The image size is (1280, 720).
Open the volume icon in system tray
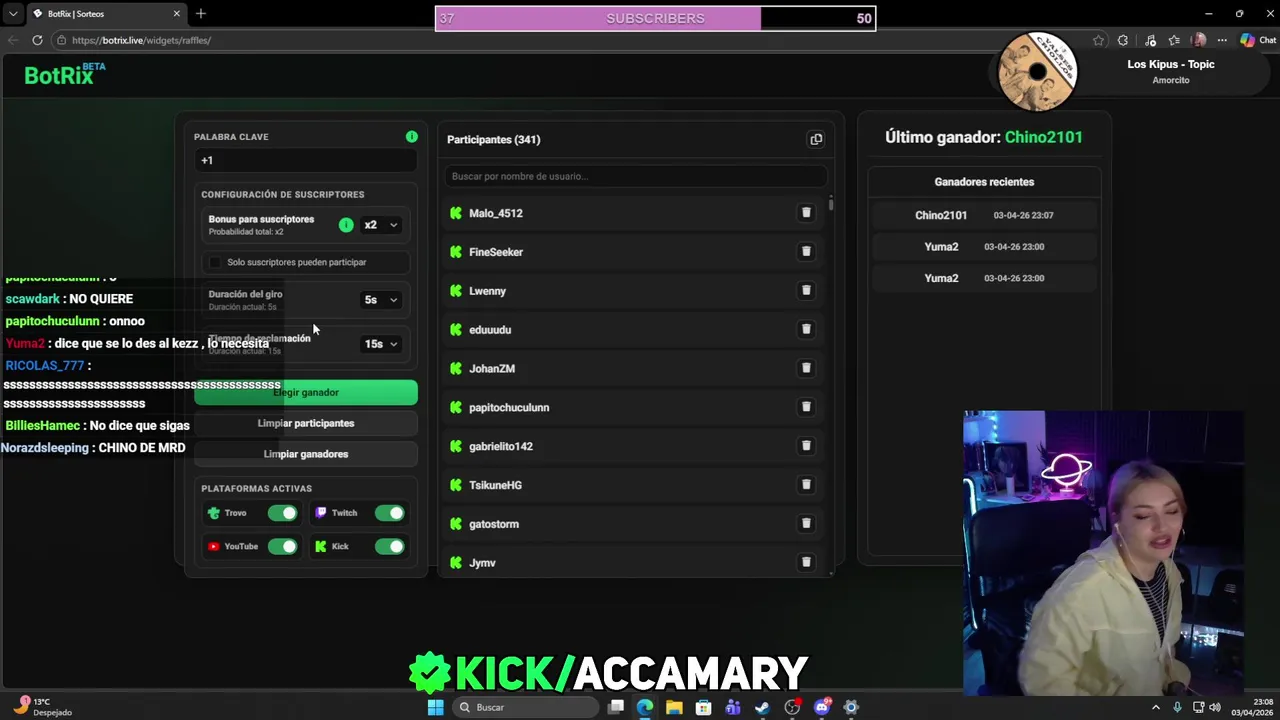(1215, 707)
